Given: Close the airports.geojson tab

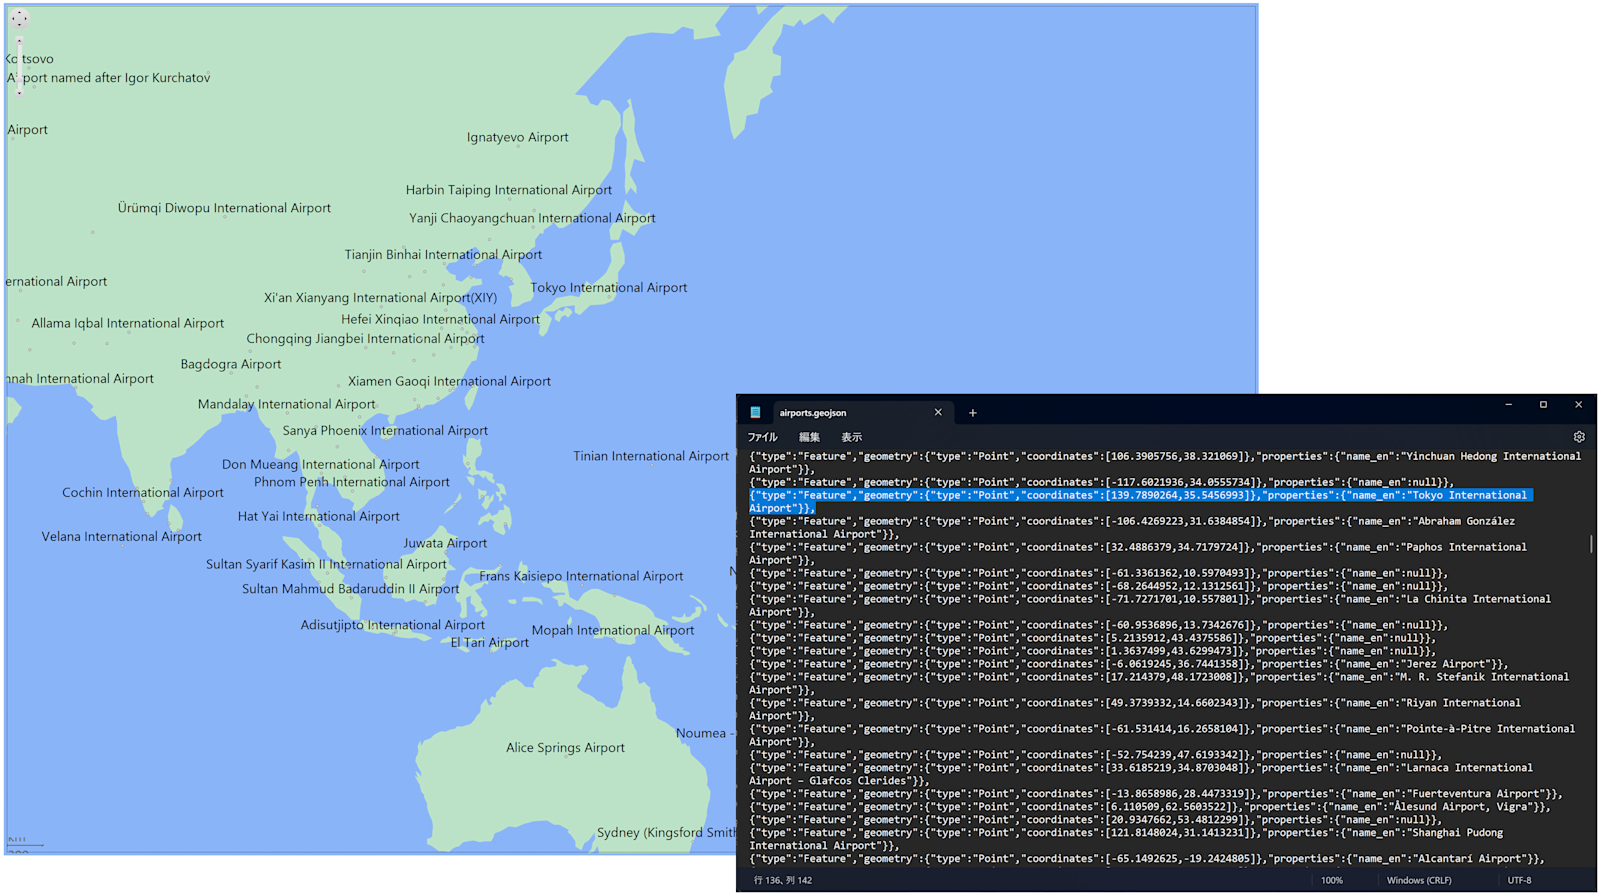Looking at the screenshot, I should [938, 412].
